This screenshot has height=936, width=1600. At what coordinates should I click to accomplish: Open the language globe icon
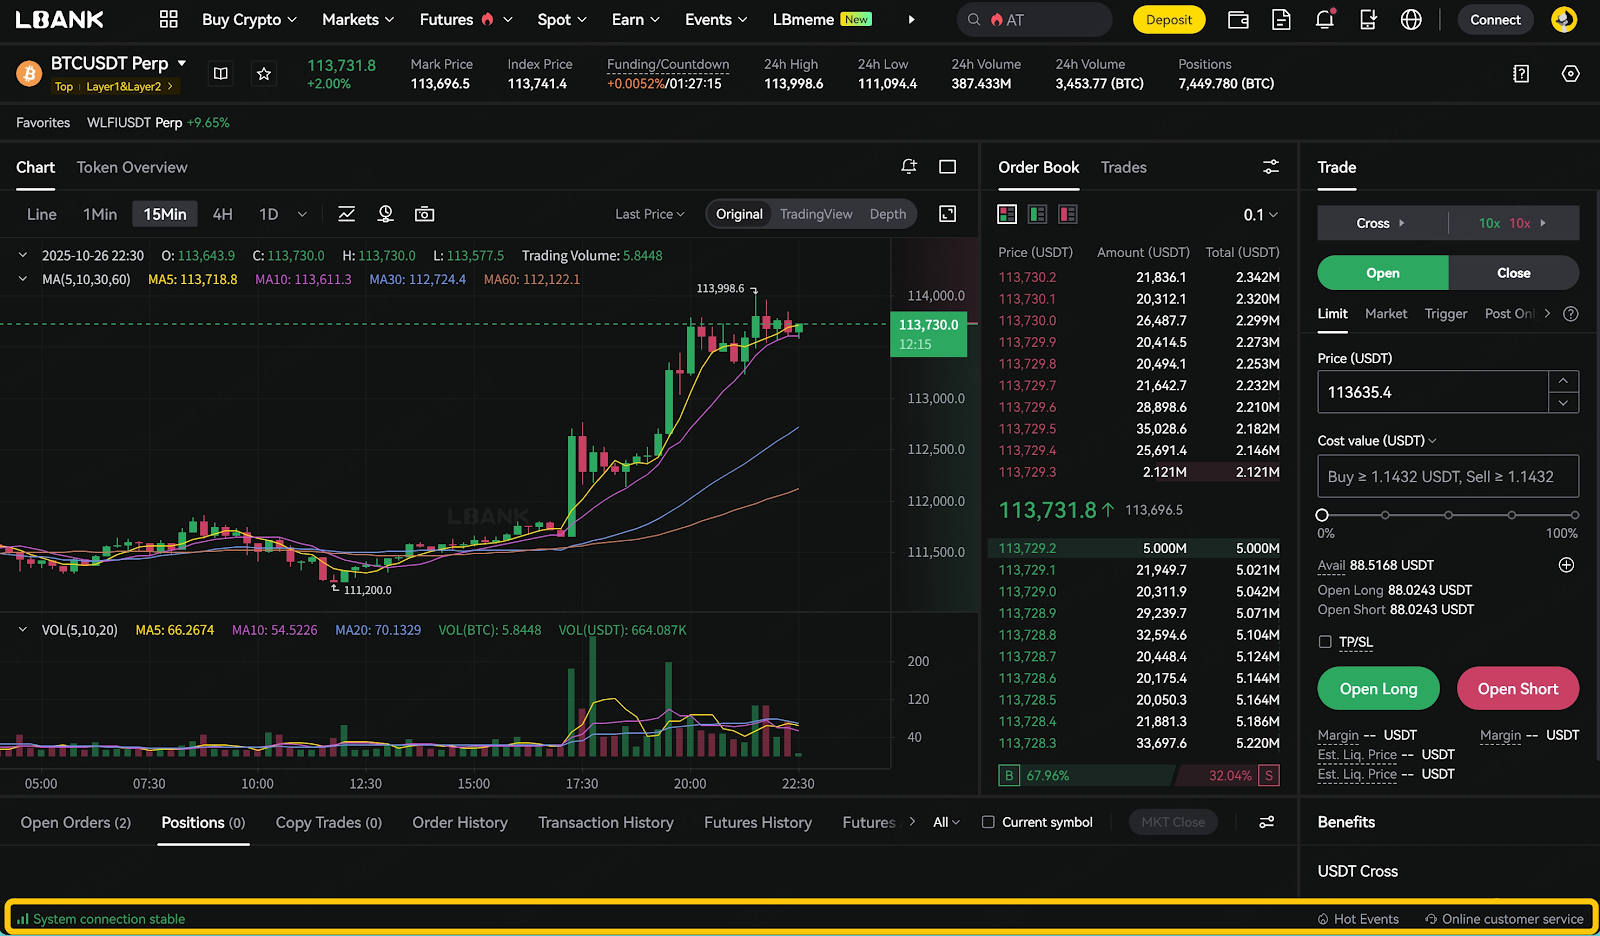(x=1411, y=20)
